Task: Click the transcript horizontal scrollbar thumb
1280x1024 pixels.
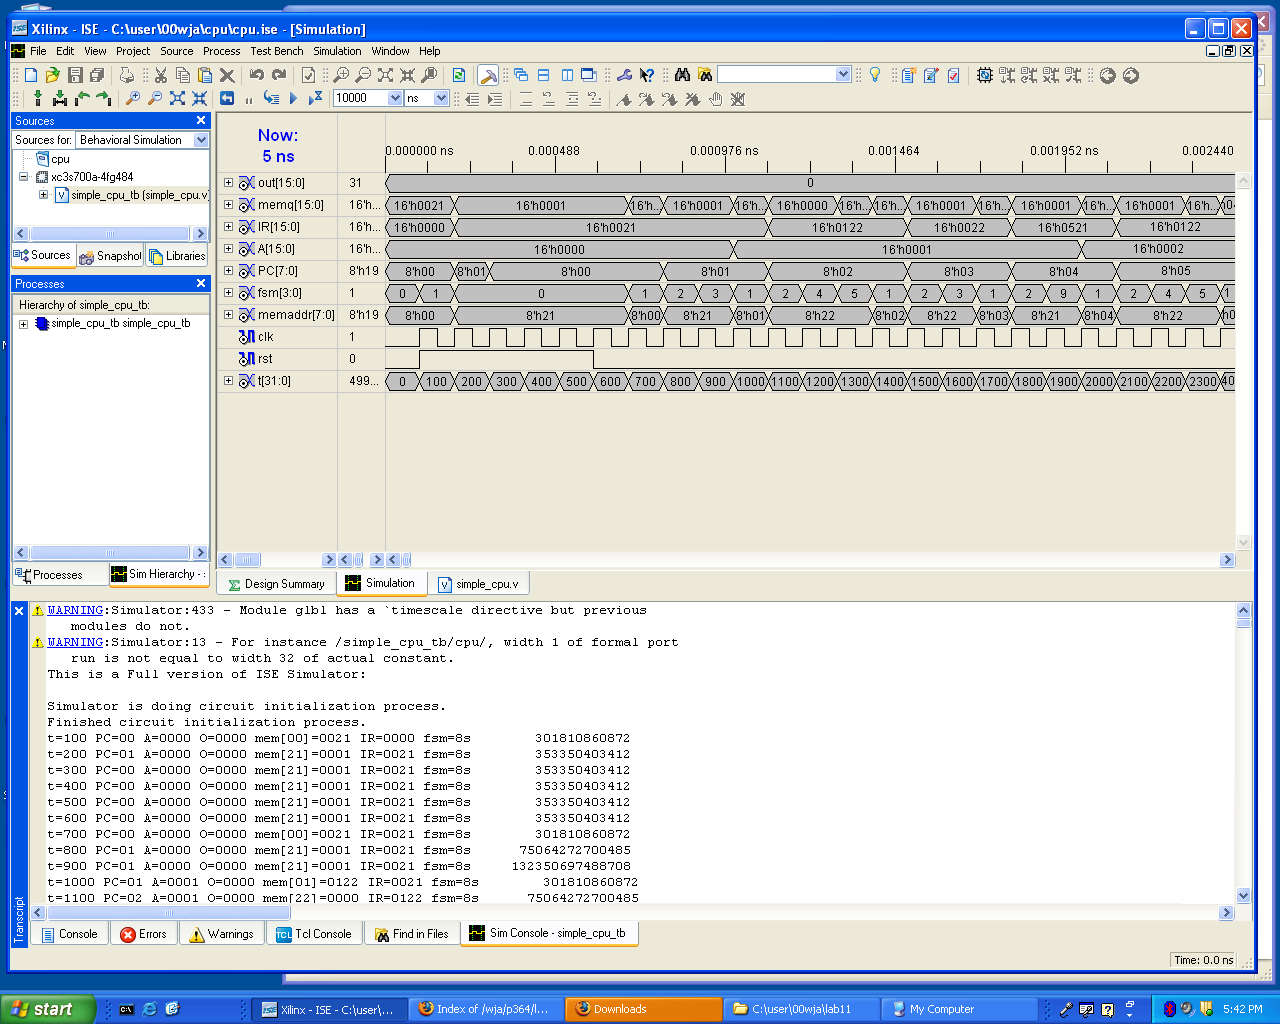Action: pyautogui.click(x=169, y=912)
